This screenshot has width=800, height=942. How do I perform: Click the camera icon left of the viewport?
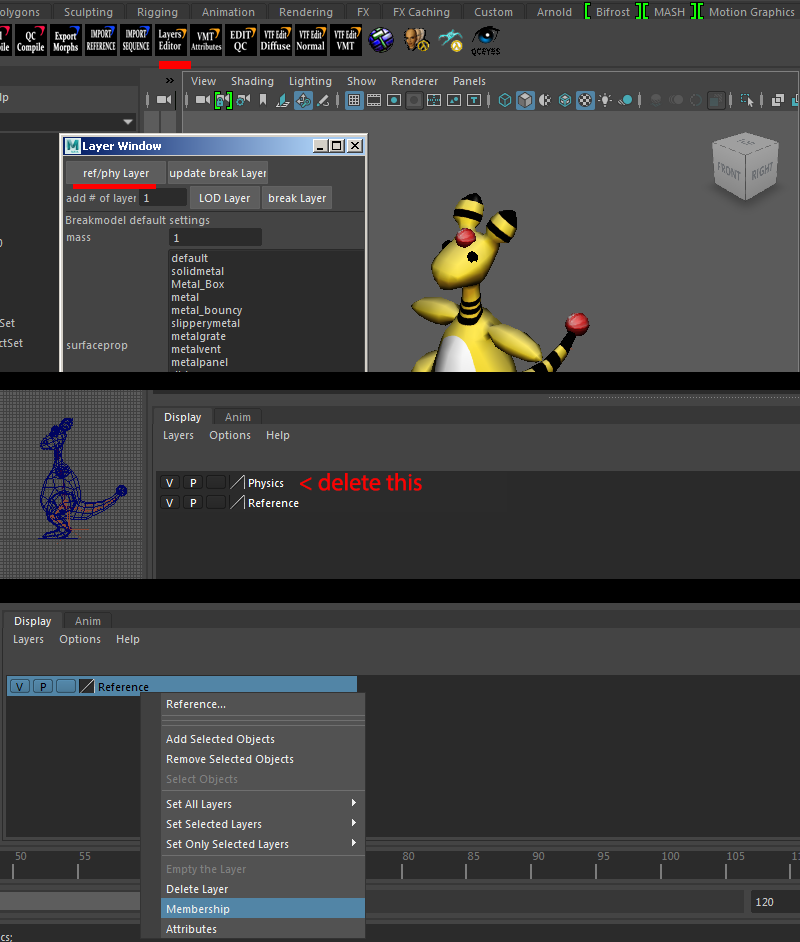point(163,100)
